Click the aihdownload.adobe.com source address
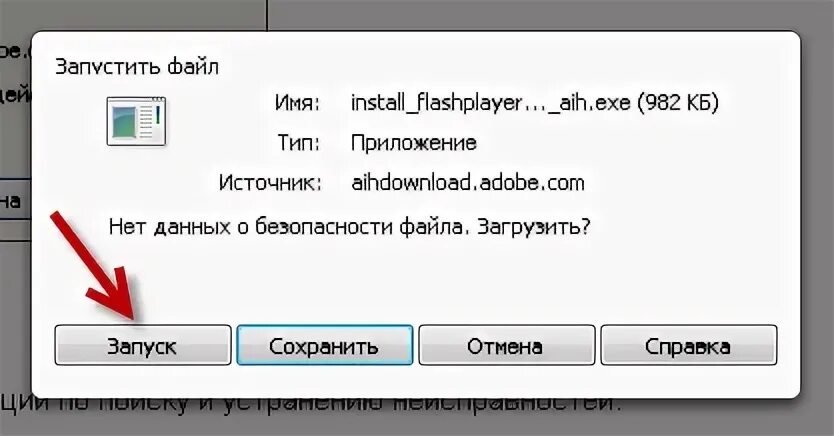Viewport: 834px width, 436px height. coord(468,182)
